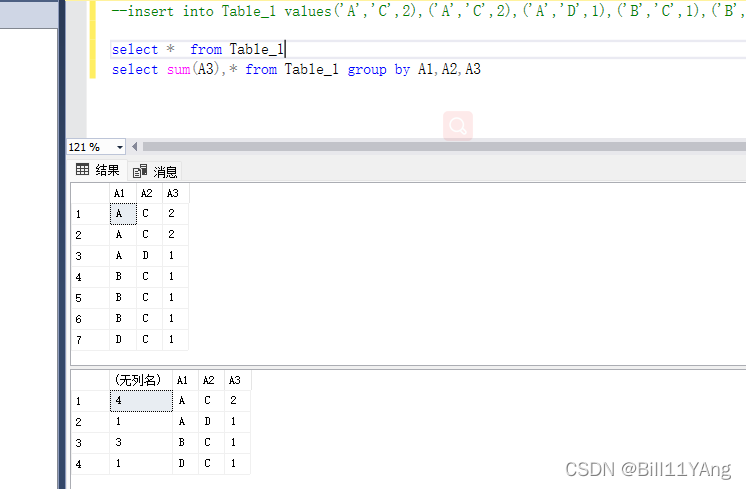Click the 结果 tab grid icon
Viewport: 746px width, 489px height.
[x=82, y=169]
